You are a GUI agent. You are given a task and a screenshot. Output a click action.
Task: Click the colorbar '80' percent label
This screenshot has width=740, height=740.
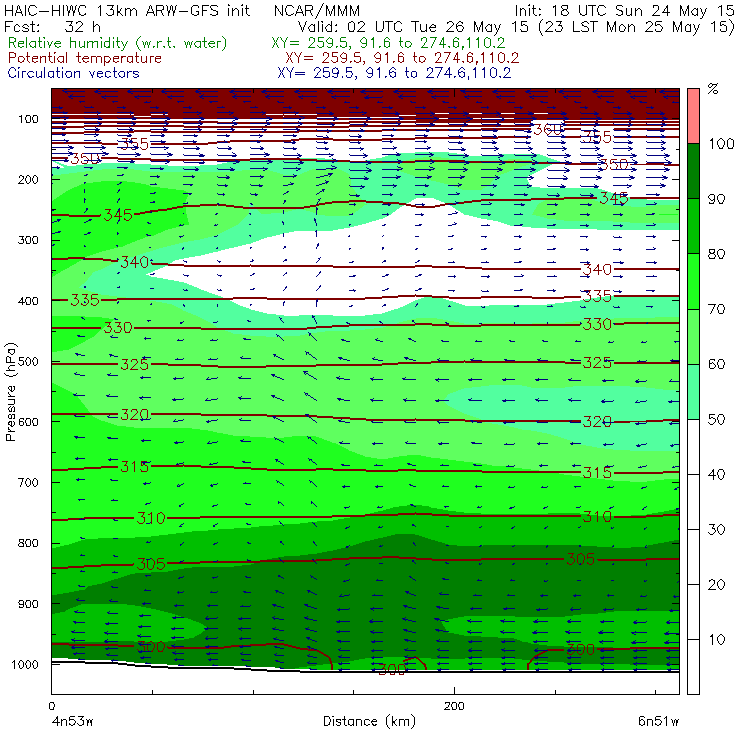point(716,254)
